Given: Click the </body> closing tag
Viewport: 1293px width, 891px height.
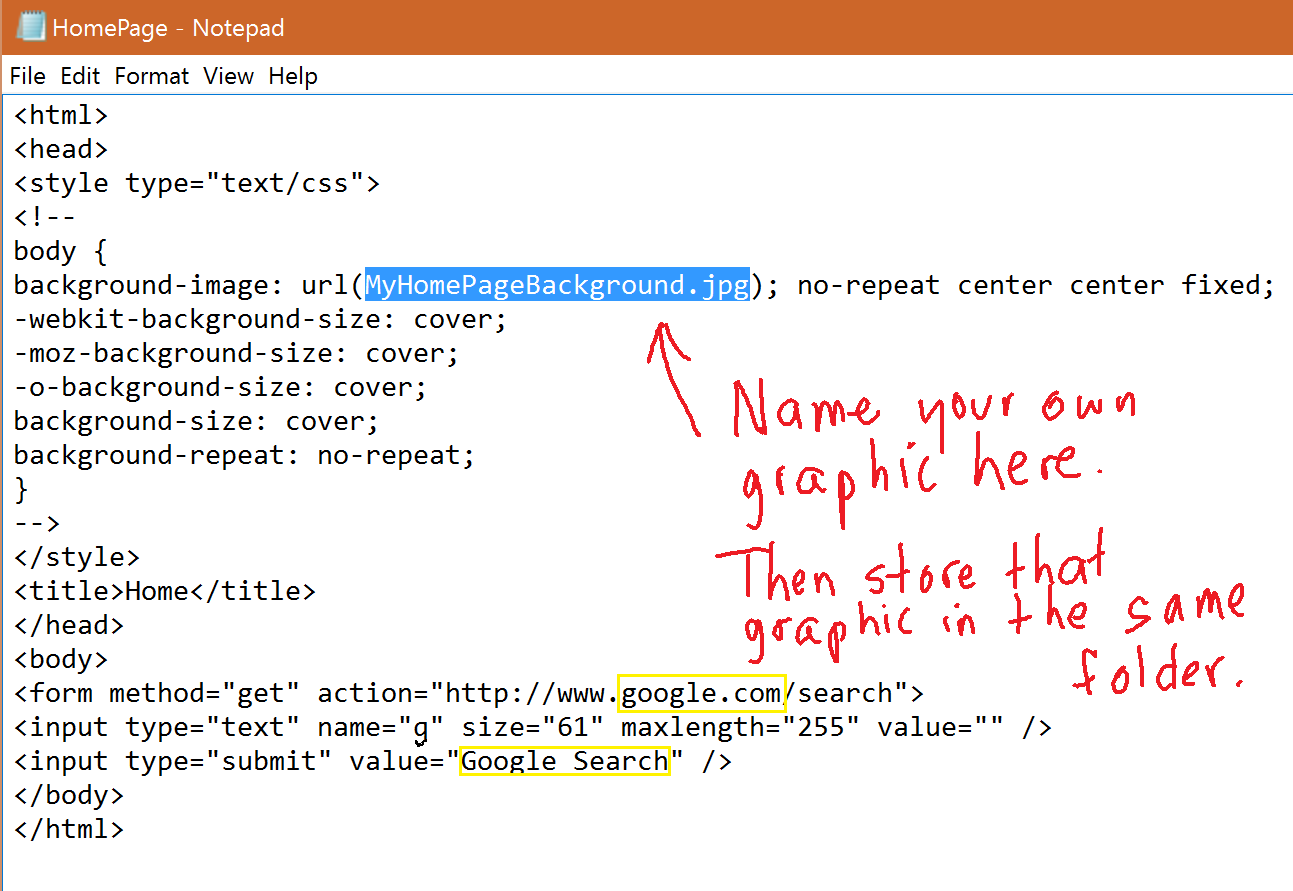Looking at the screenshot, I should click(x=69, y=796).
